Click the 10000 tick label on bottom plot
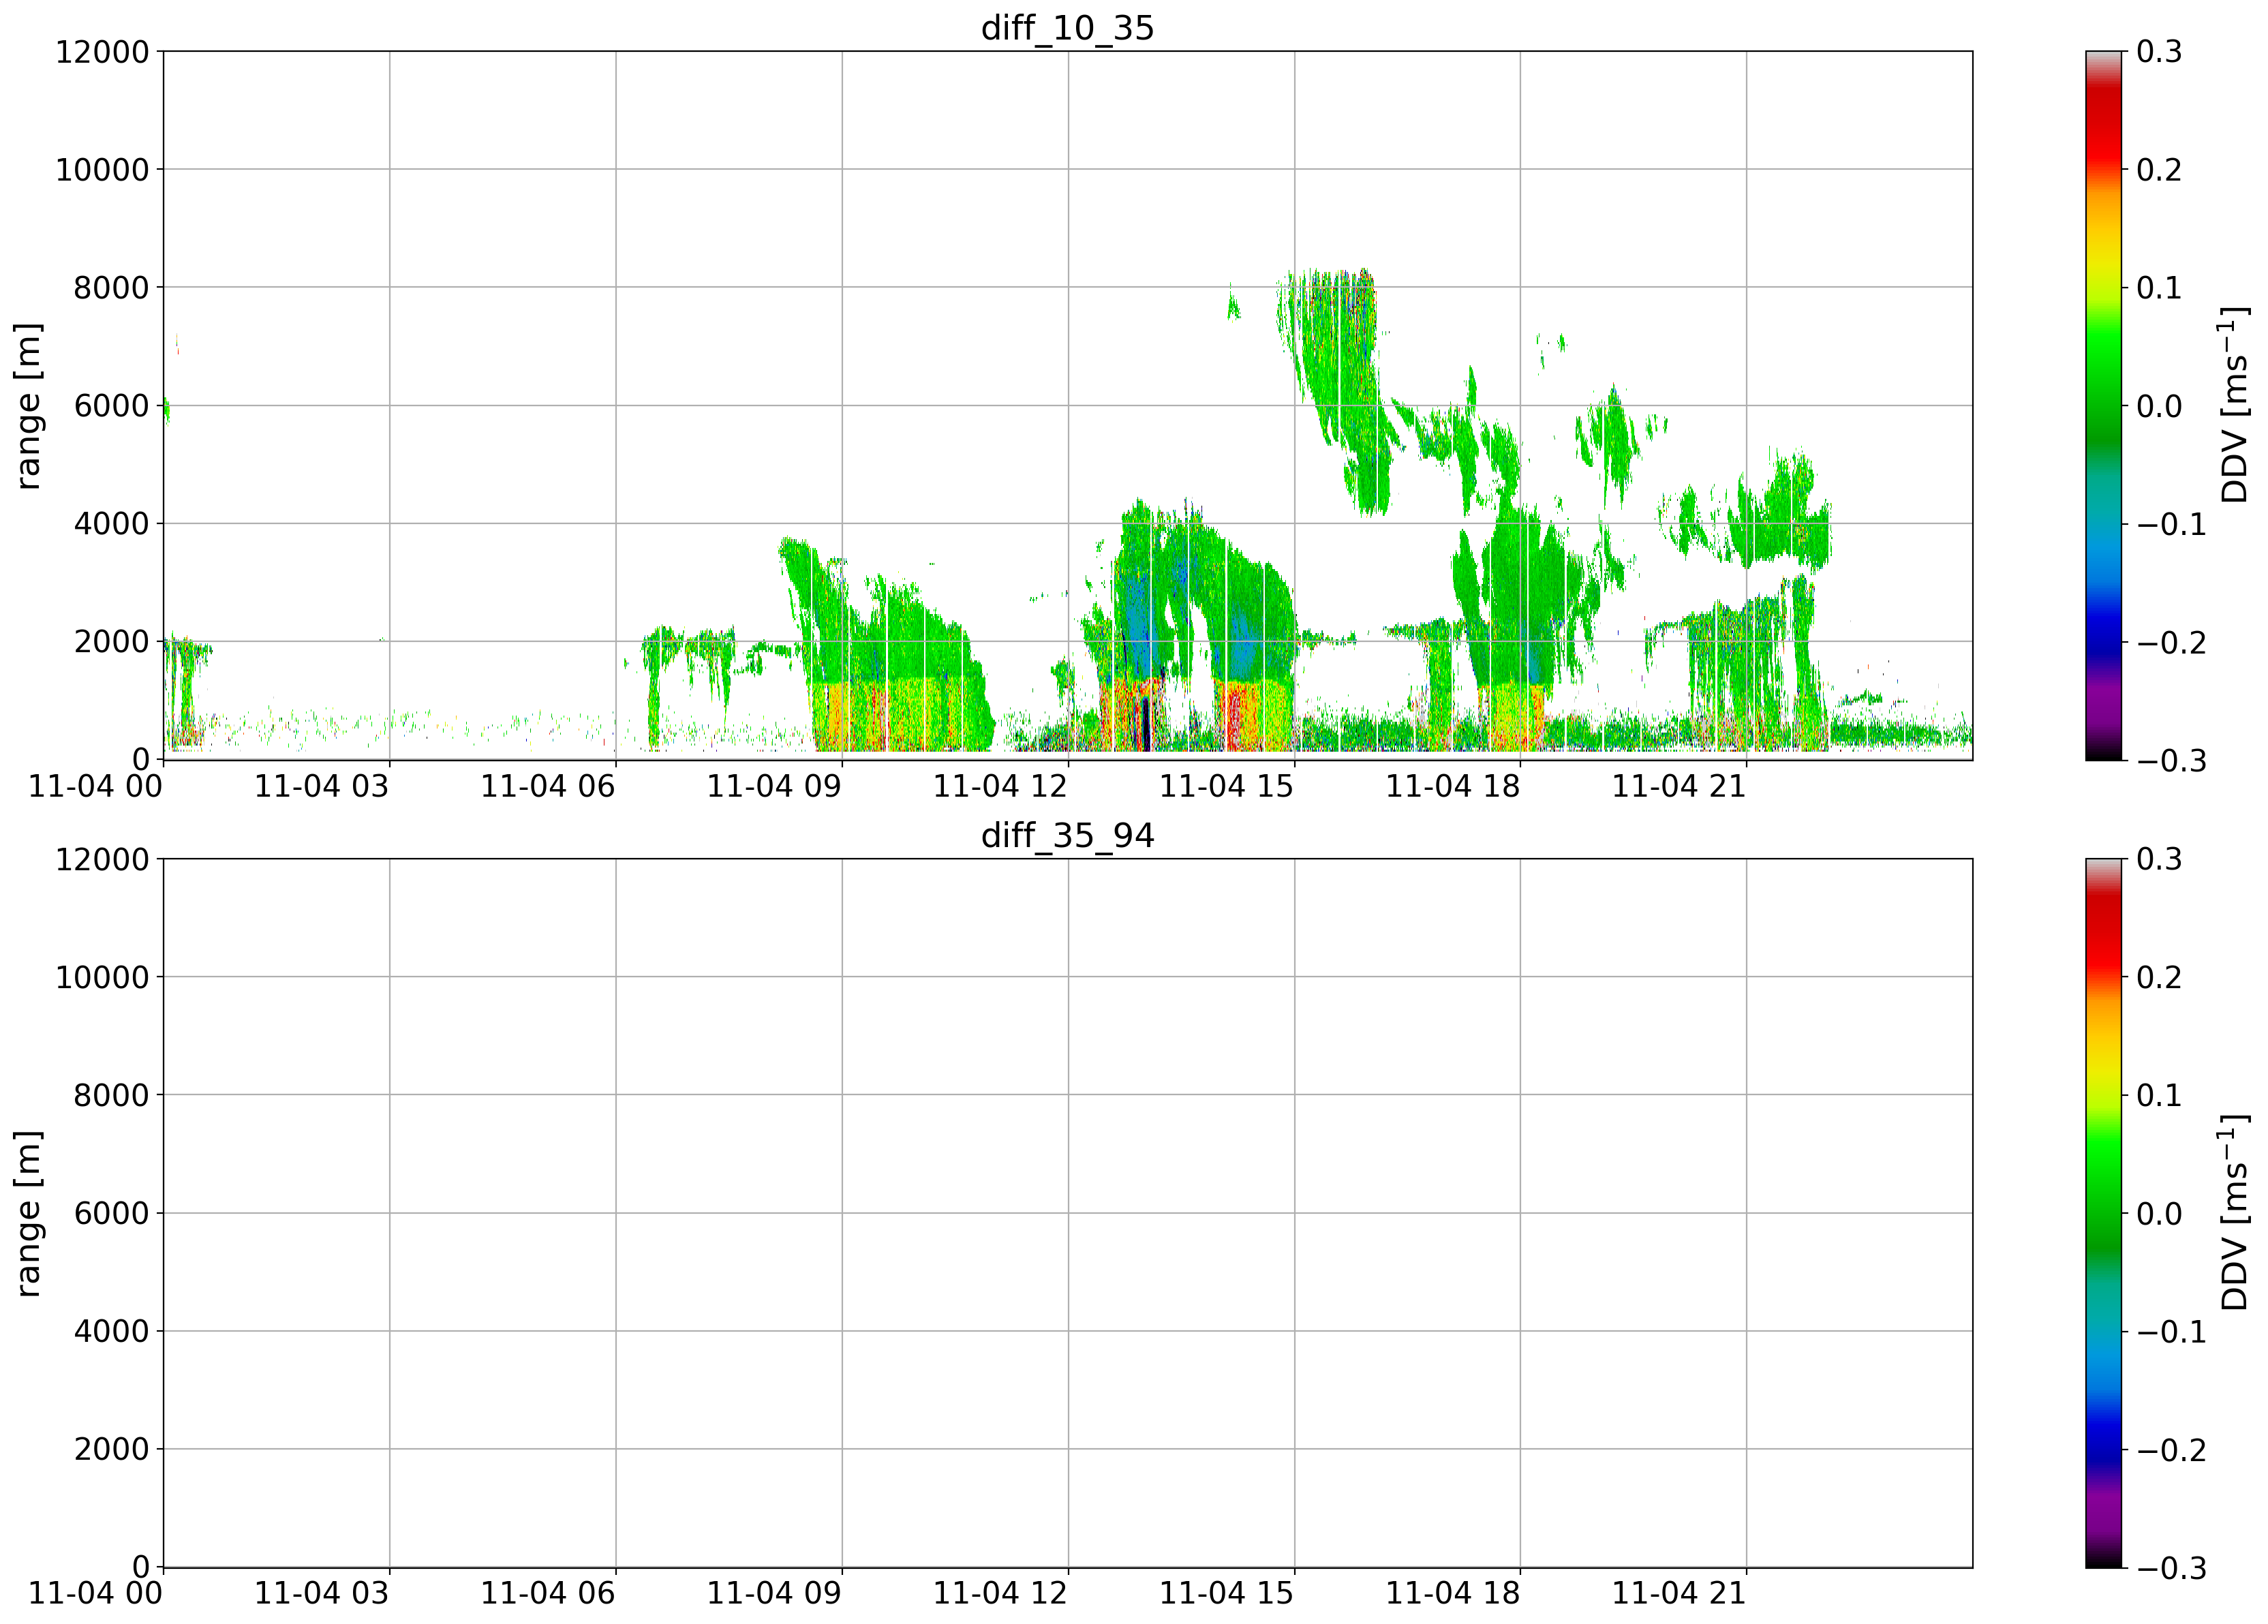Viewport: 2268px width, 1624px height. [x=102, y=977]
